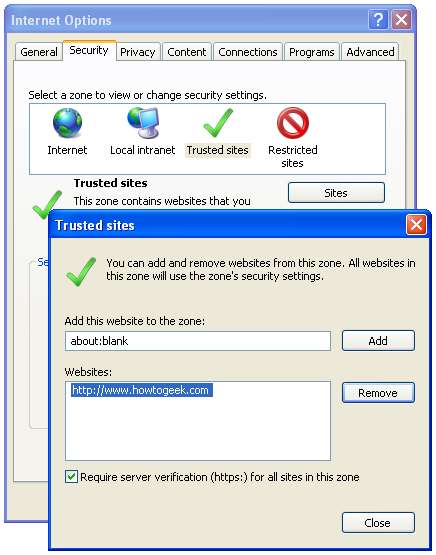Open the Content tab
This screenshot has width=436, height=555.
[187, 52]
